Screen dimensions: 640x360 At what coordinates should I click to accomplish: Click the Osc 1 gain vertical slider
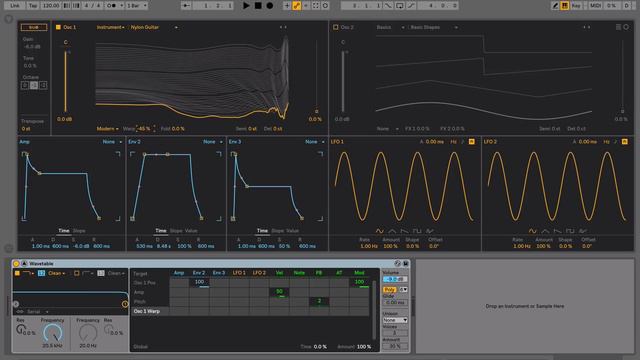click(x=65, y=81)
